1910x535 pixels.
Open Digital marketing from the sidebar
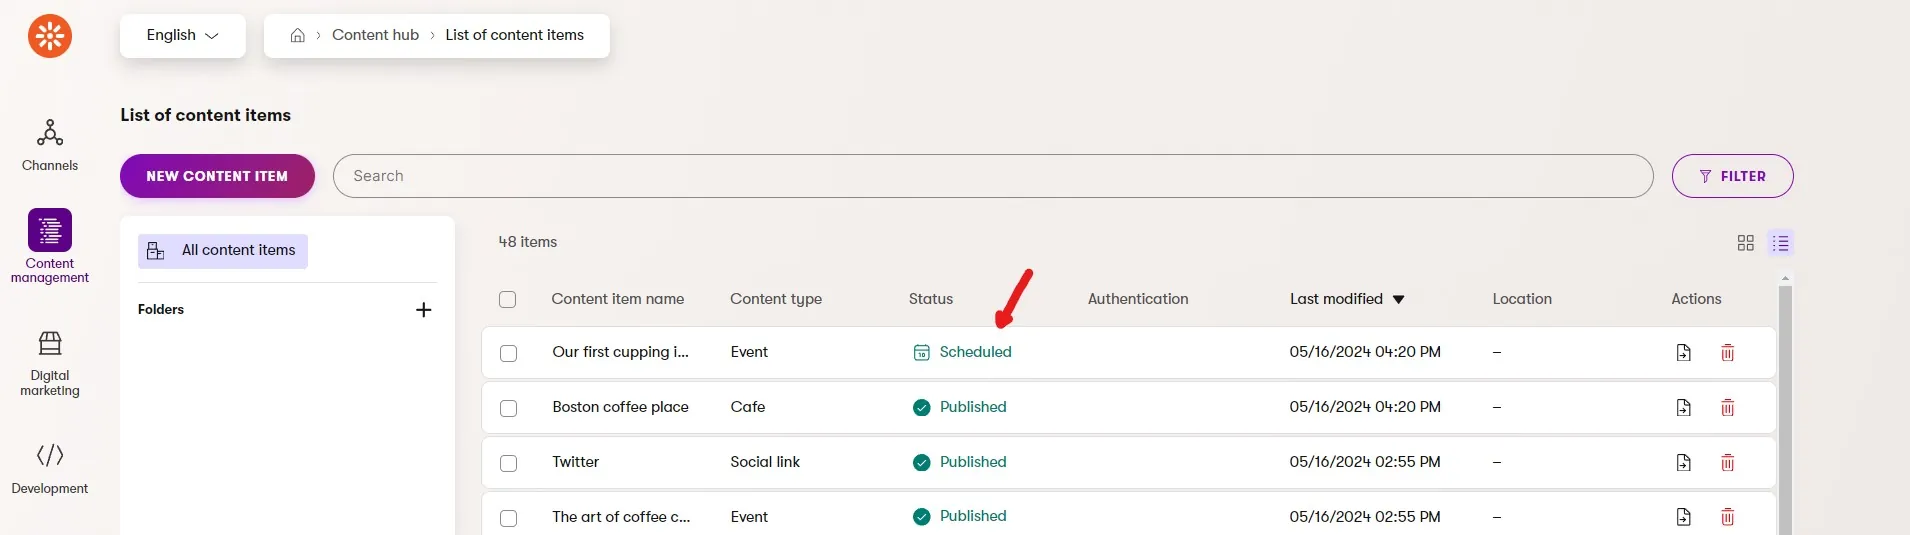pos(49,364)
